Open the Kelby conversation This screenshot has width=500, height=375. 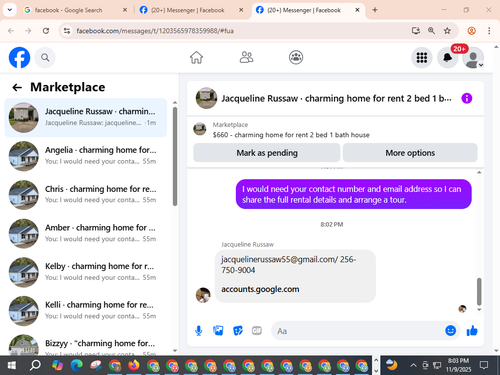click(86, 272)
